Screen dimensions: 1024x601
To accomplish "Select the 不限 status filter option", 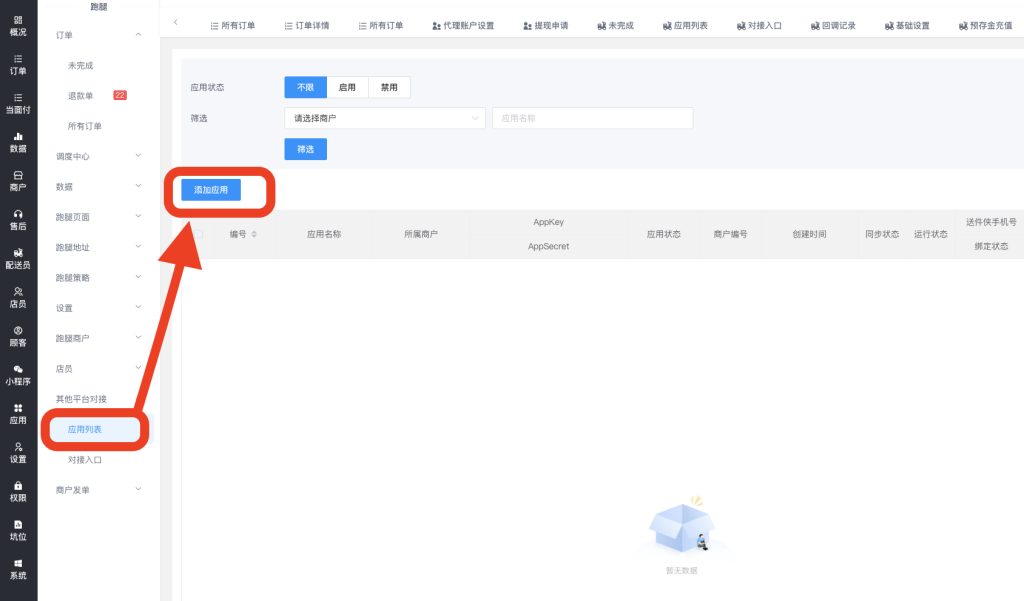I will (305, 88).
